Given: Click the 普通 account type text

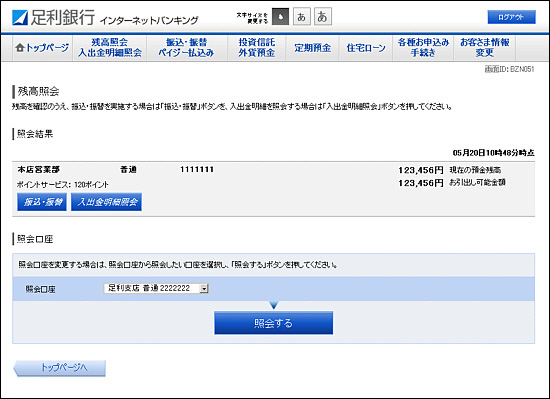Looking at the screenshot, I should click(128, 170).
